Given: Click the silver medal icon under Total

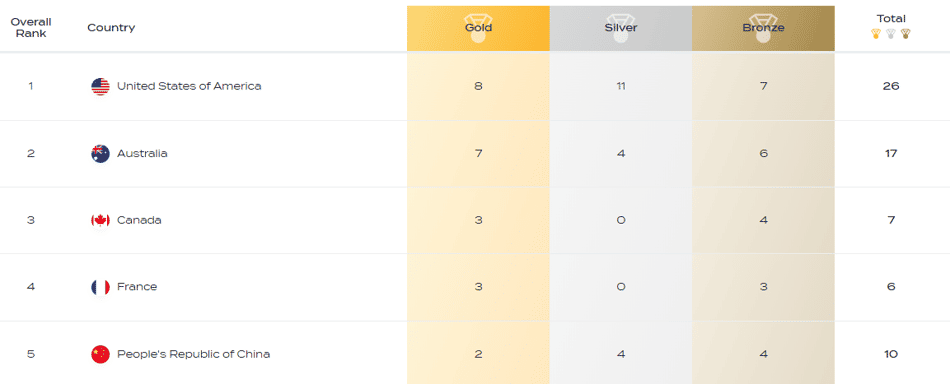Looking at the screenshot, I should (x=891, y=34).
